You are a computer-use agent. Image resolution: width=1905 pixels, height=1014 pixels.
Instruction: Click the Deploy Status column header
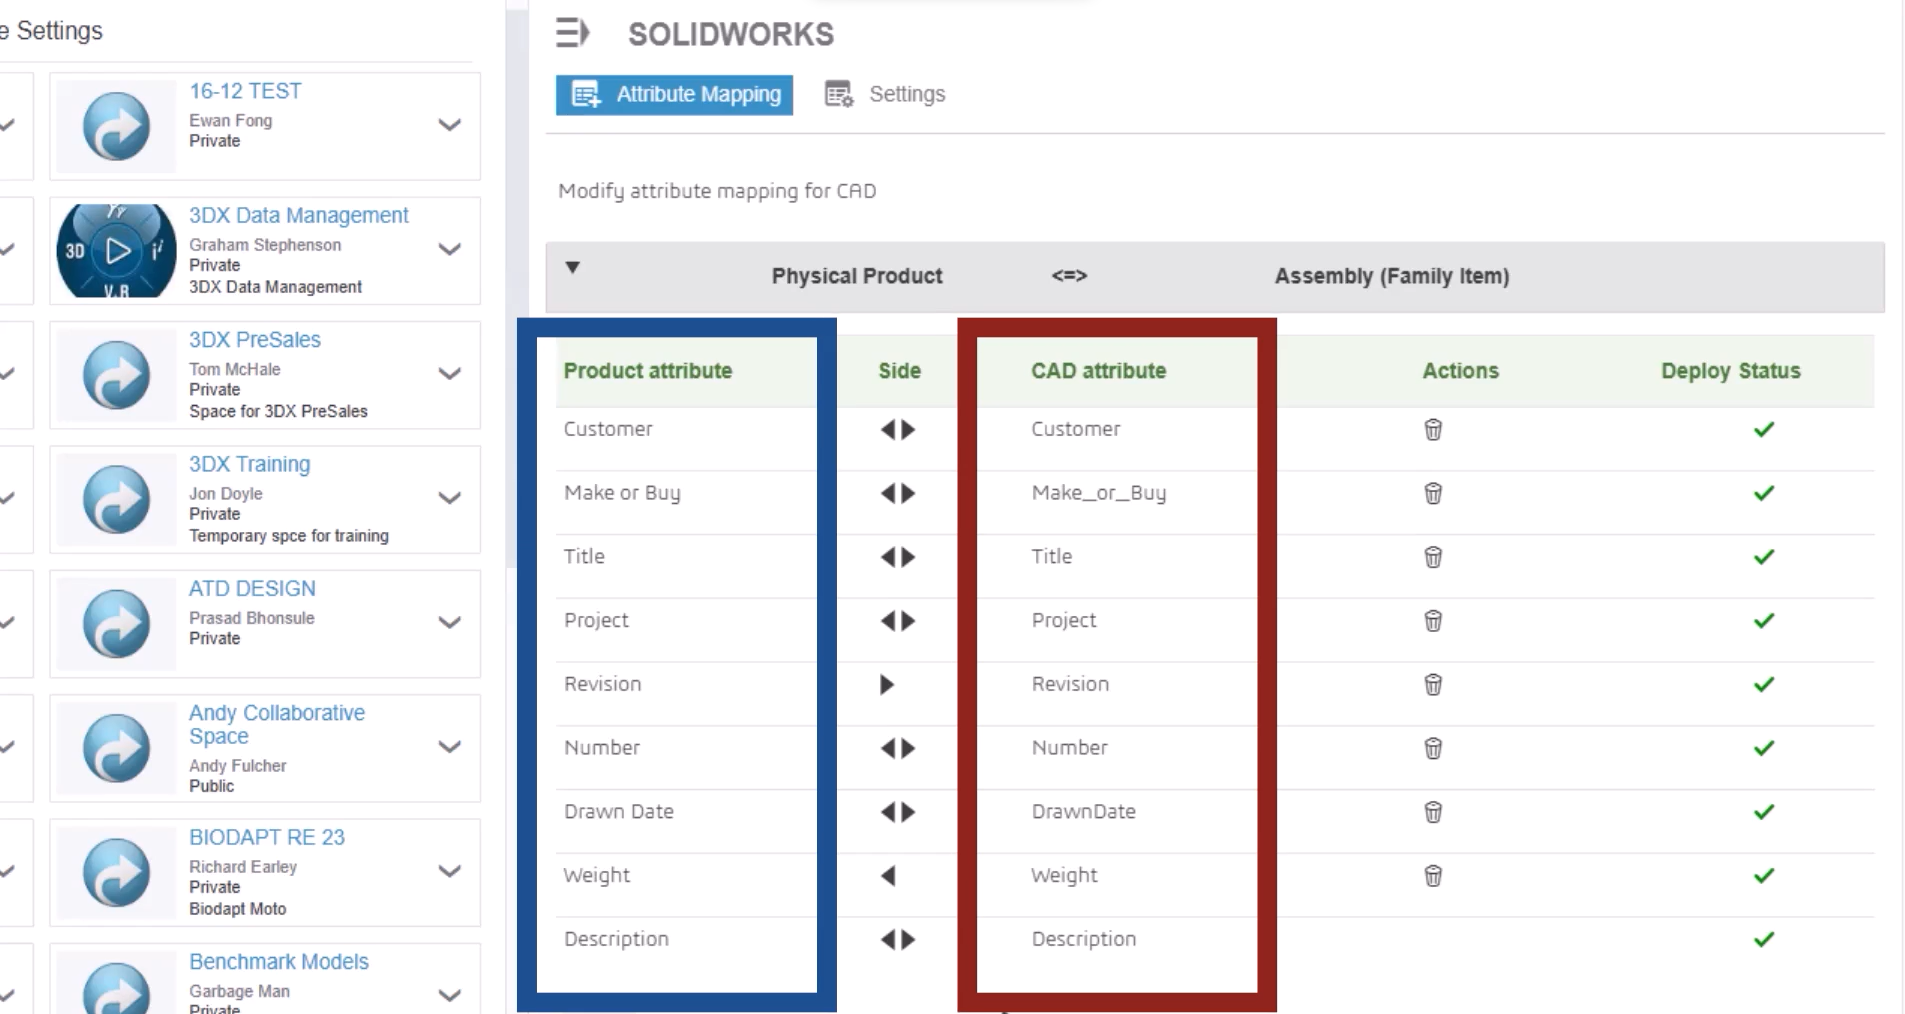coord(1730,371)
